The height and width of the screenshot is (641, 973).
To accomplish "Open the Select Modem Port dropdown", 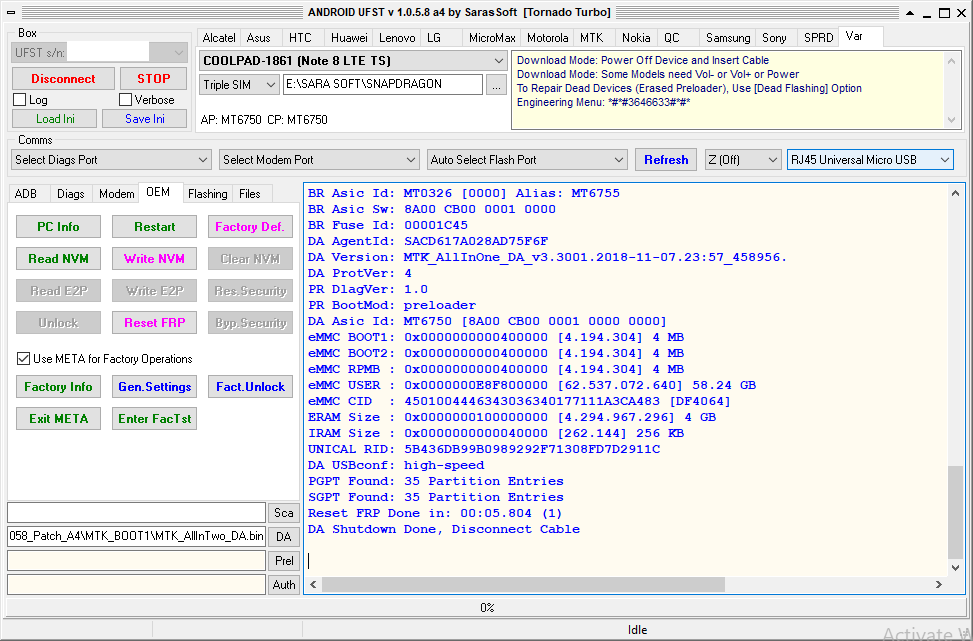I will (320, 159).
